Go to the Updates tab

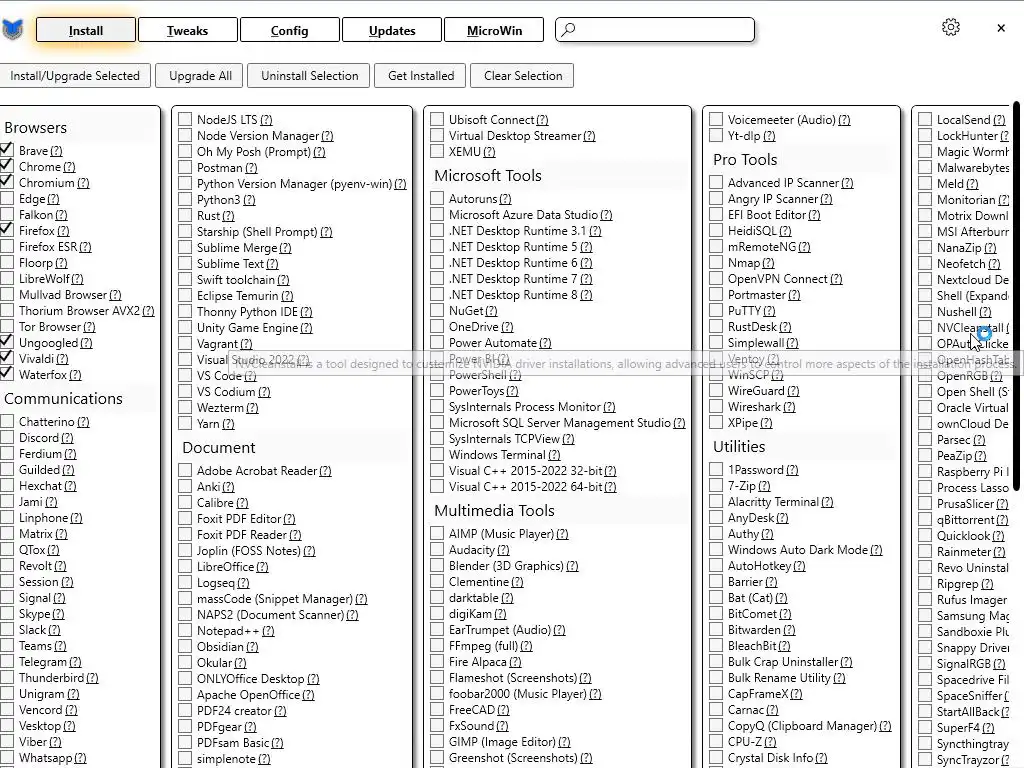(x=392, y=30)
